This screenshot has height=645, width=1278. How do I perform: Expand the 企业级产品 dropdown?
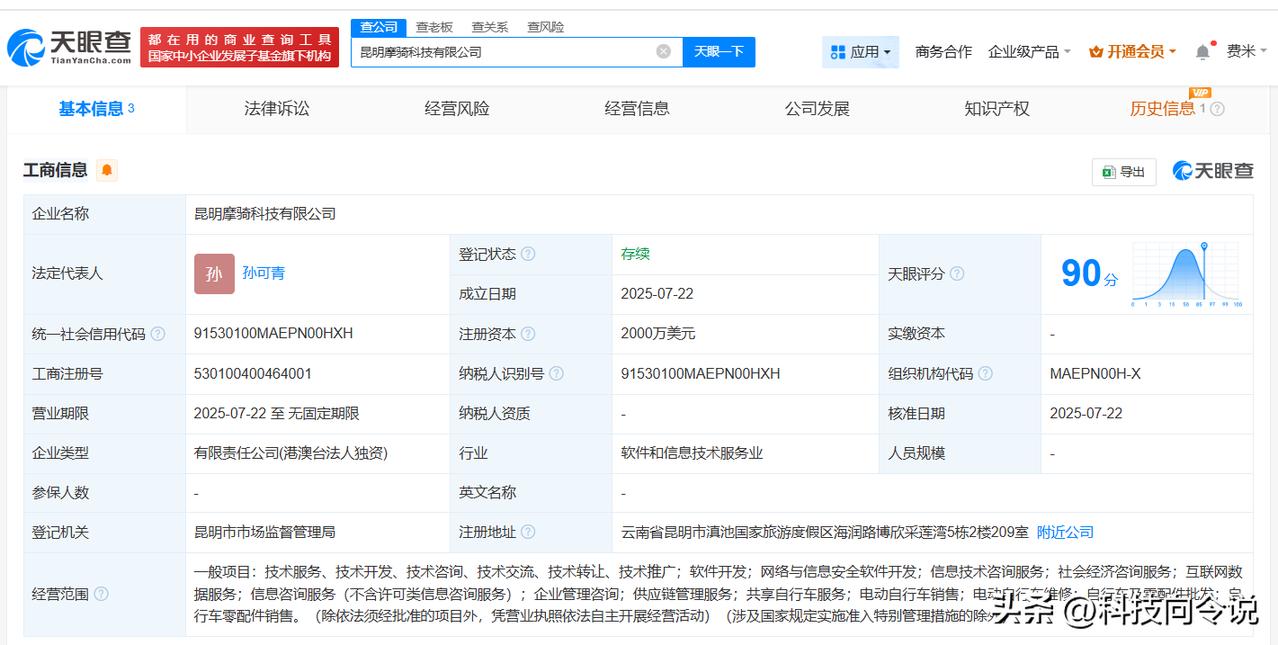(x=1029, y=52)
